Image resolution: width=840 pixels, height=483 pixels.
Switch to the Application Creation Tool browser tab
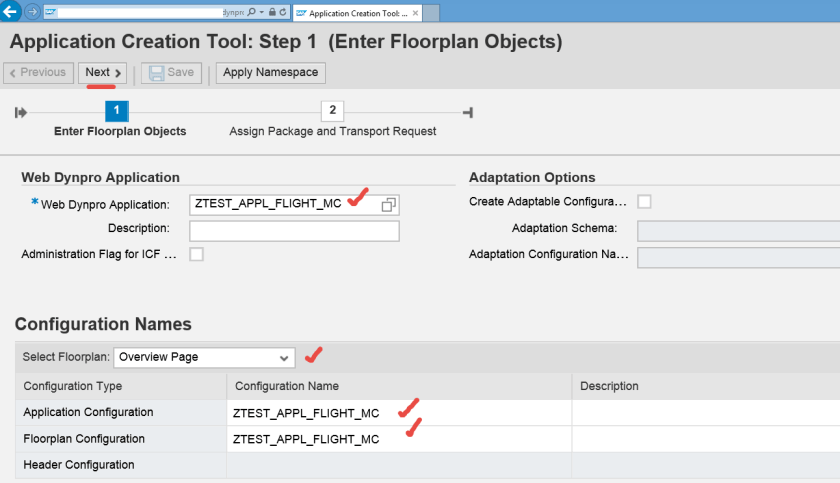tap(357, 13)
